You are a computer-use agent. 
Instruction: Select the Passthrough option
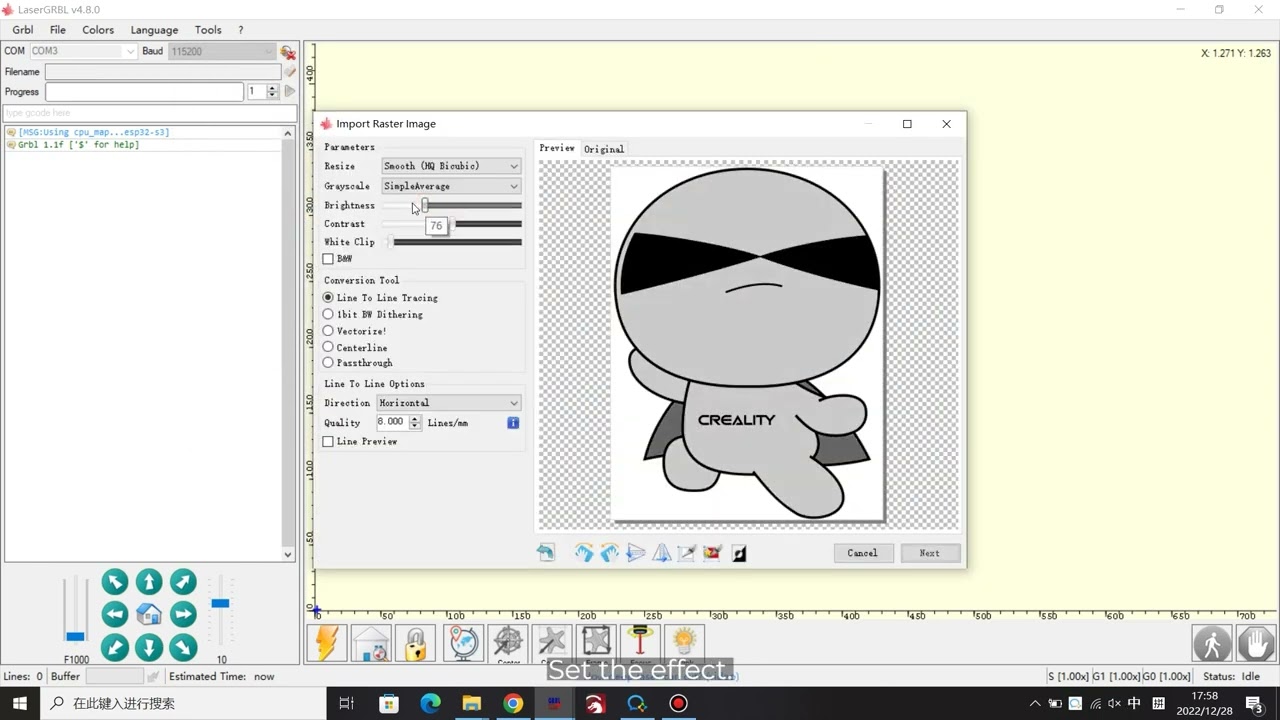click(358, 363)
